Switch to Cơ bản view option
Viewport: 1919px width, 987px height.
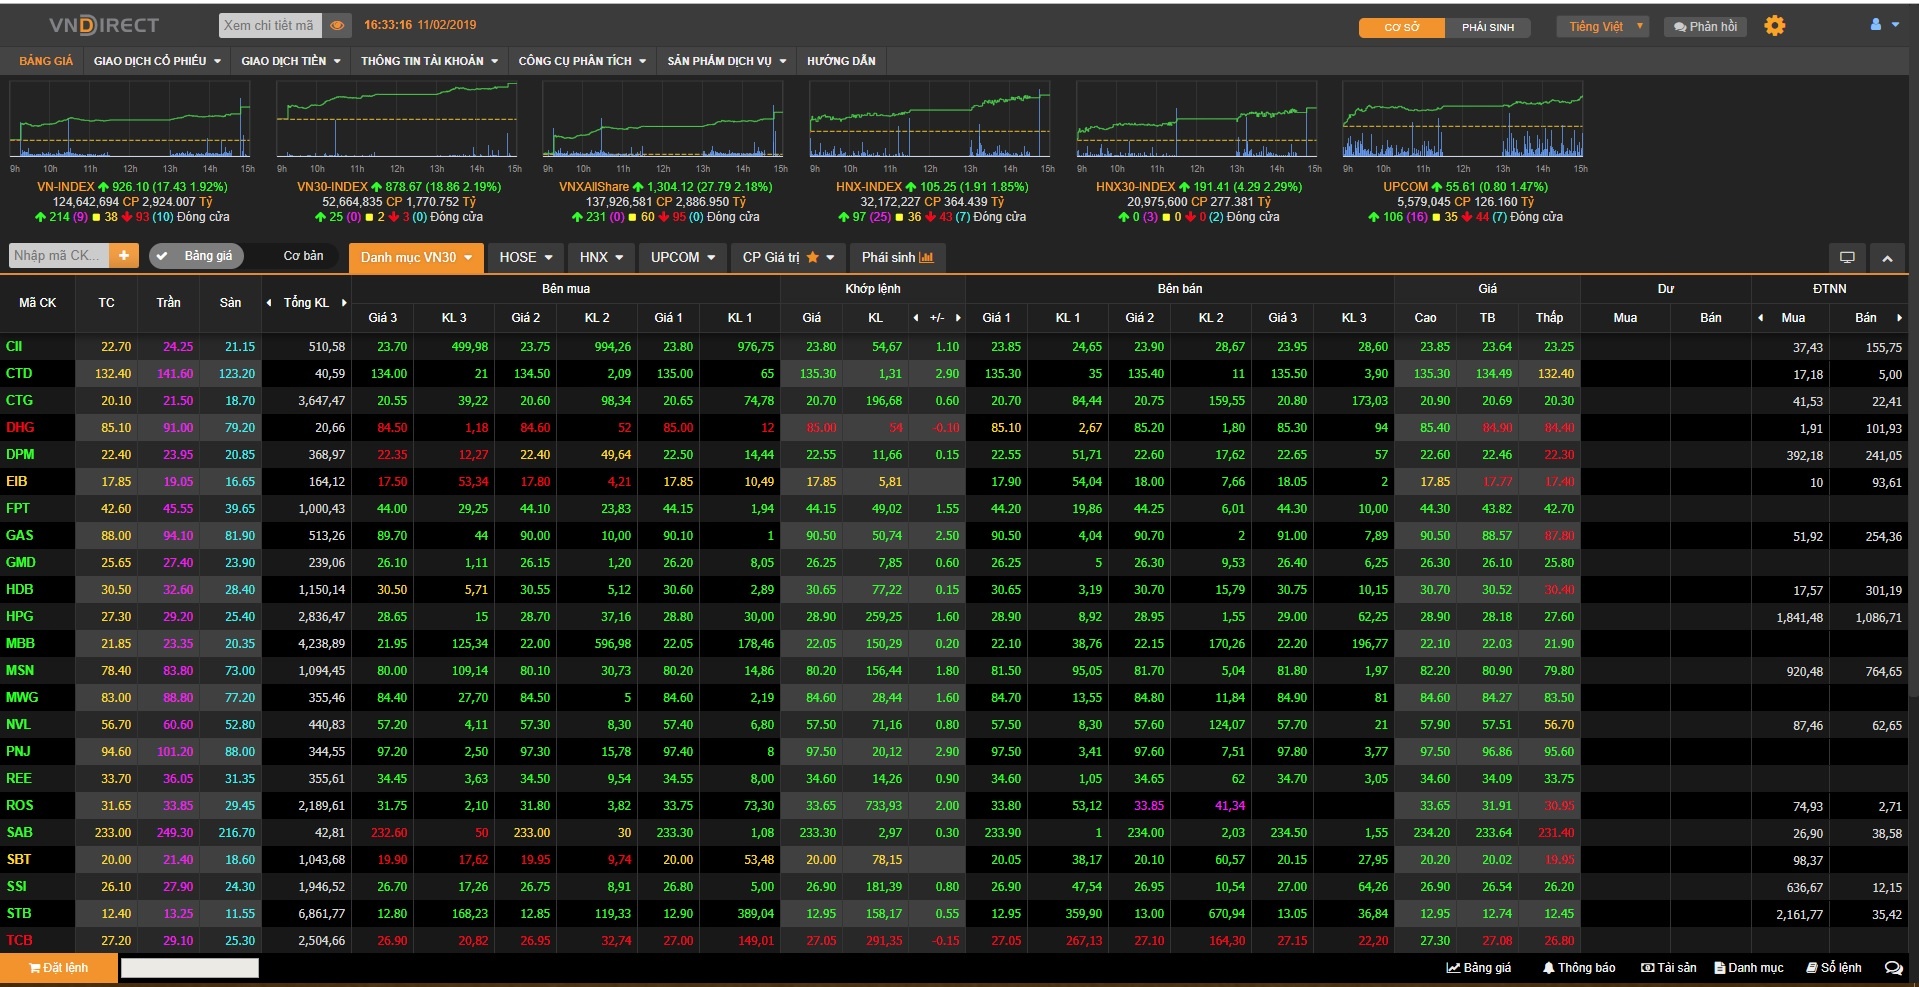click(303, 256)
